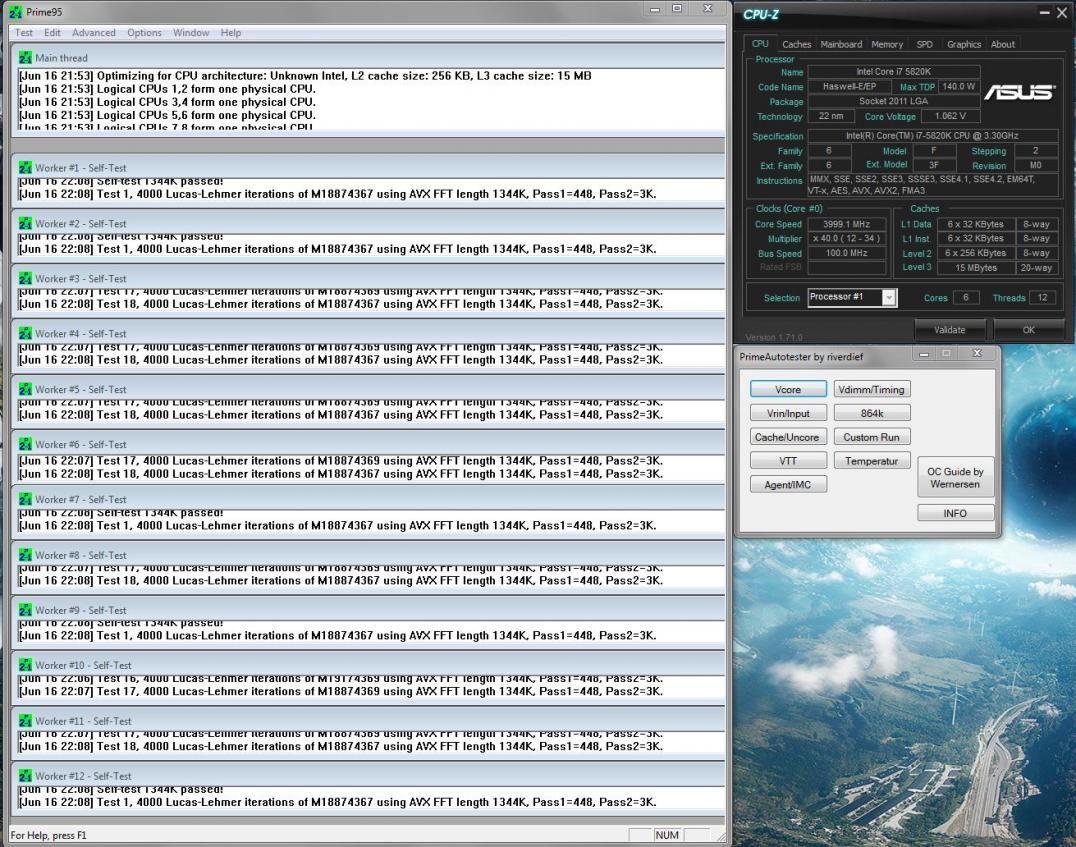Click the OK button in CPU-Z
The image size is (1076, 847).
click(1028, 329)
